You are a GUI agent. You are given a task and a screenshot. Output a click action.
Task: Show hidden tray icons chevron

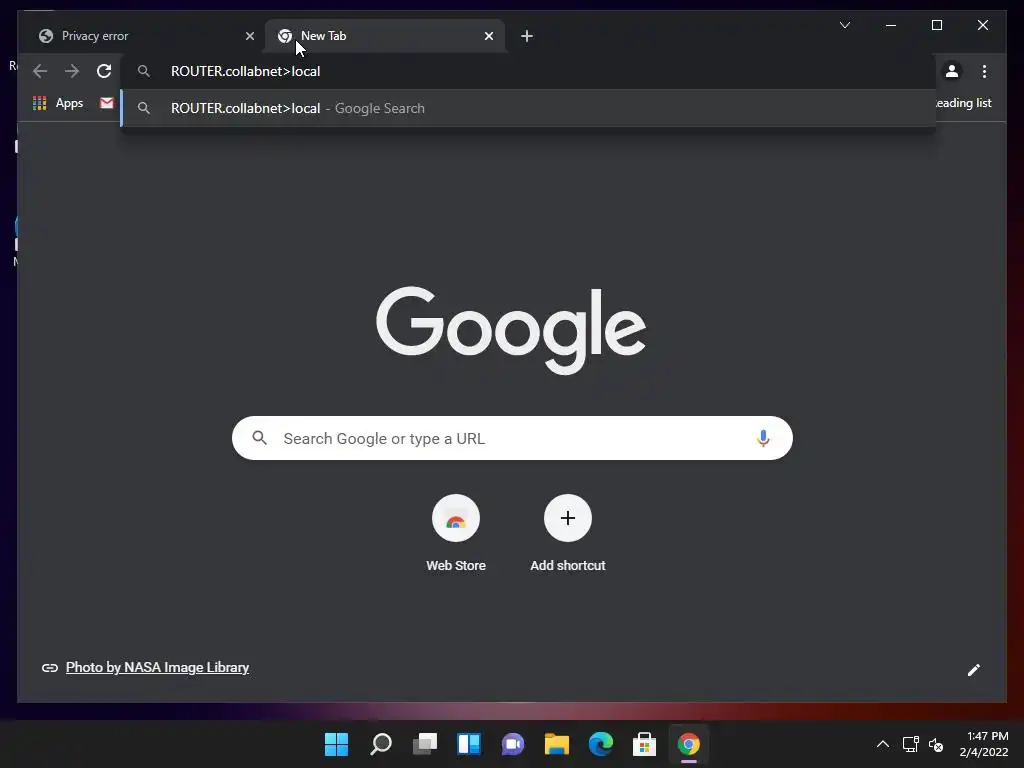coord(882,744)
